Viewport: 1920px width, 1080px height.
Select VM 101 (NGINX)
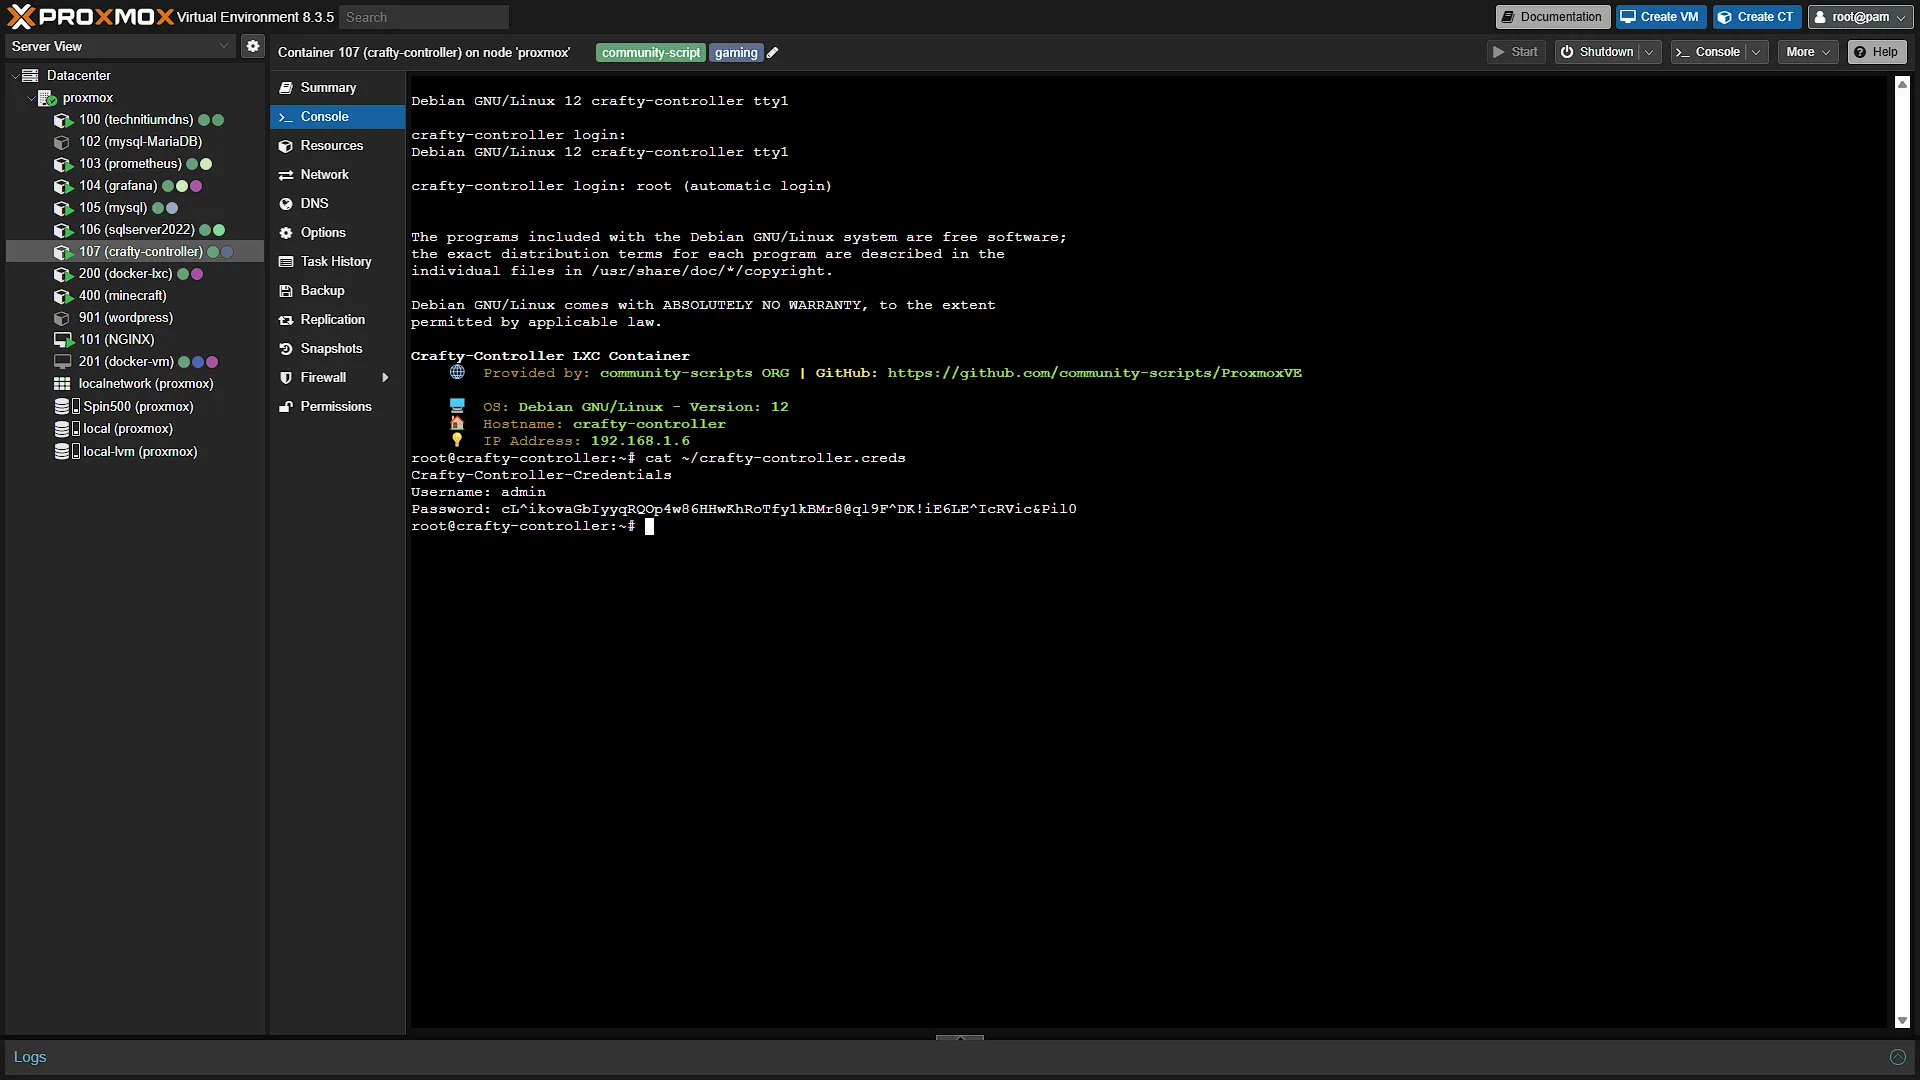tap(116, 340)
